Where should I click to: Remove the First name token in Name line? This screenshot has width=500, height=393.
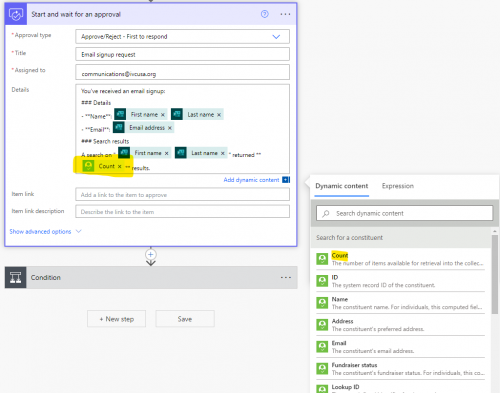(x=163, y=115)
